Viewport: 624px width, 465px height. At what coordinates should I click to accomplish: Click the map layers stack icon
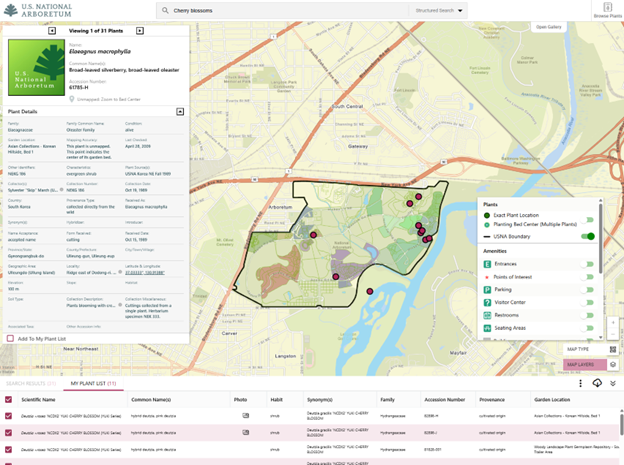click(613, 364)
